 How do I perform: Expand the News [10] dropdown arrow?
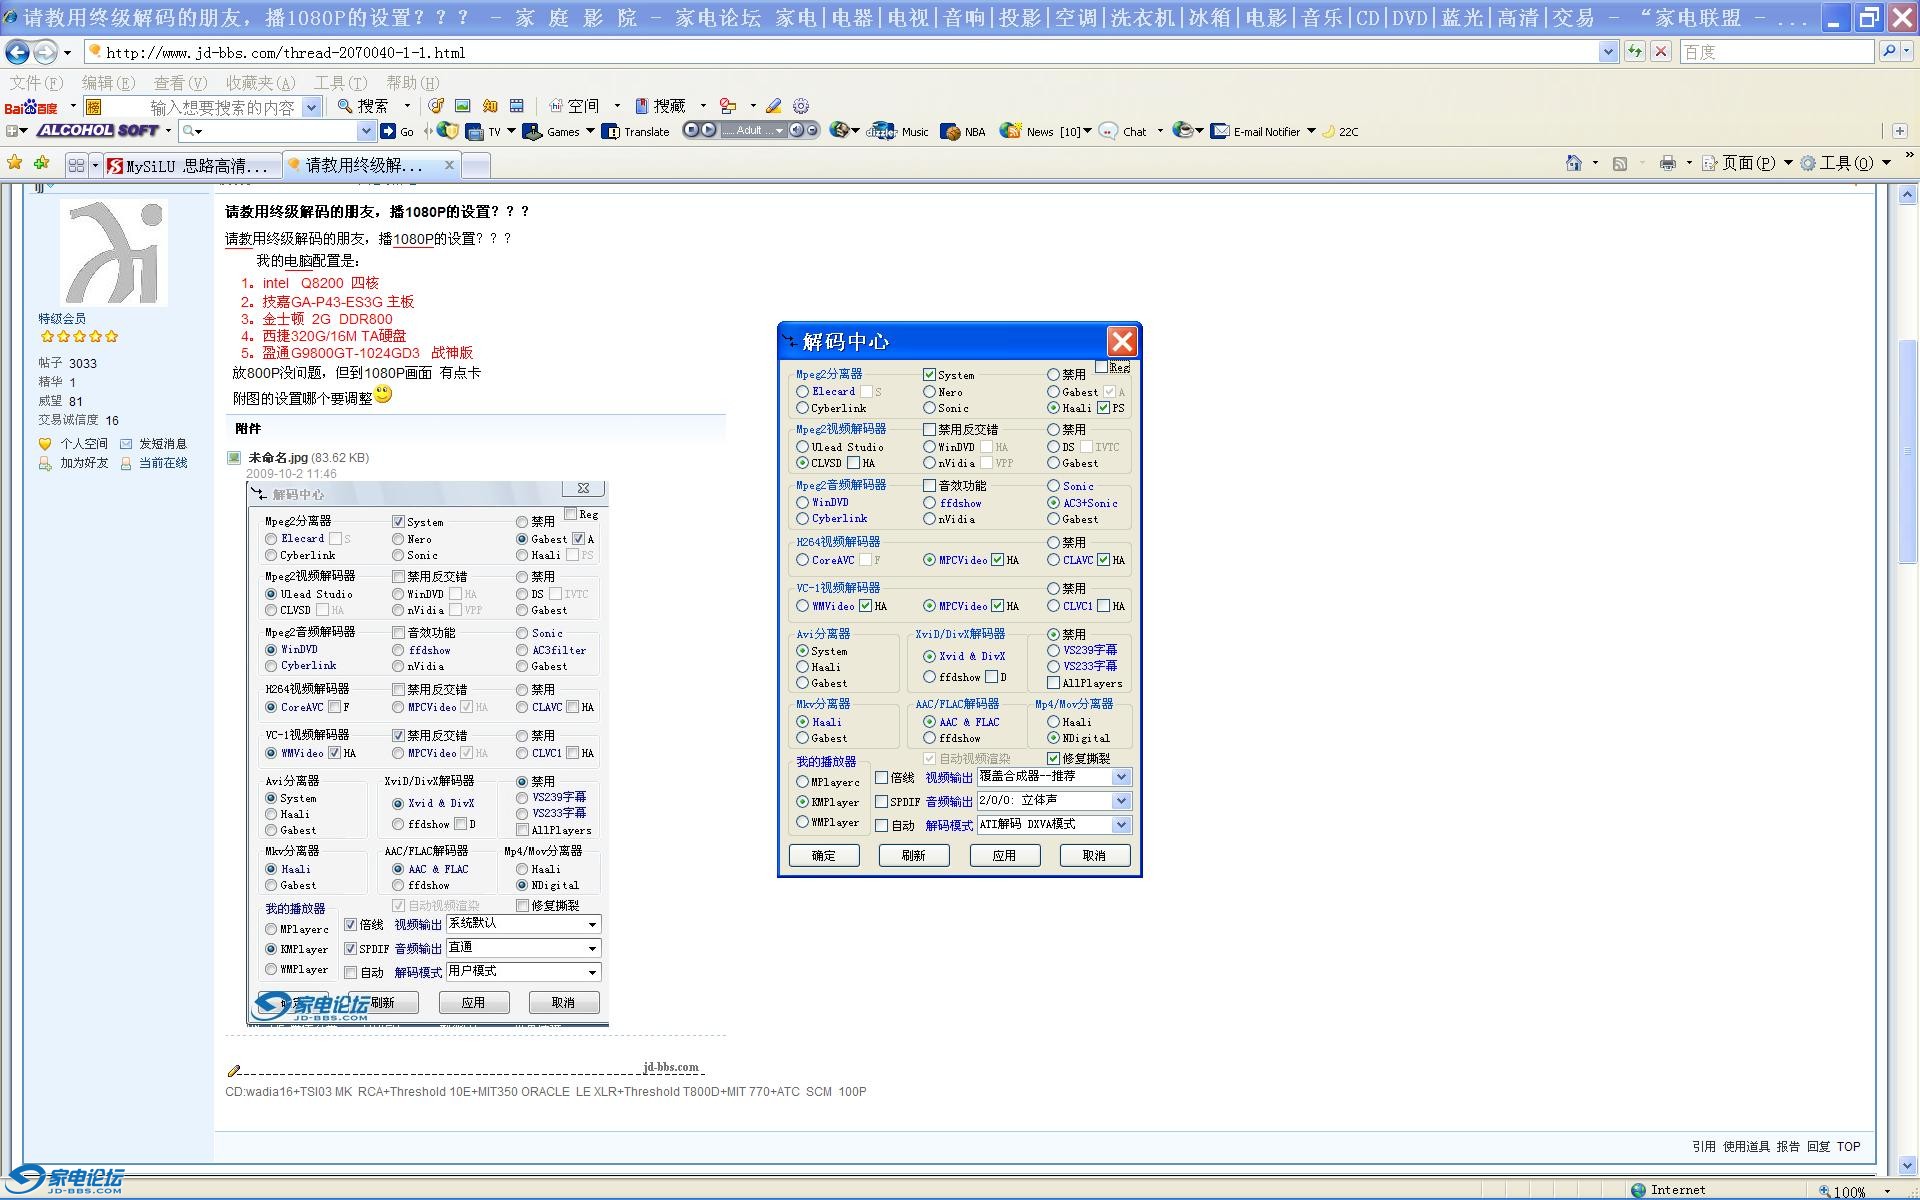tap(1087, 131)
